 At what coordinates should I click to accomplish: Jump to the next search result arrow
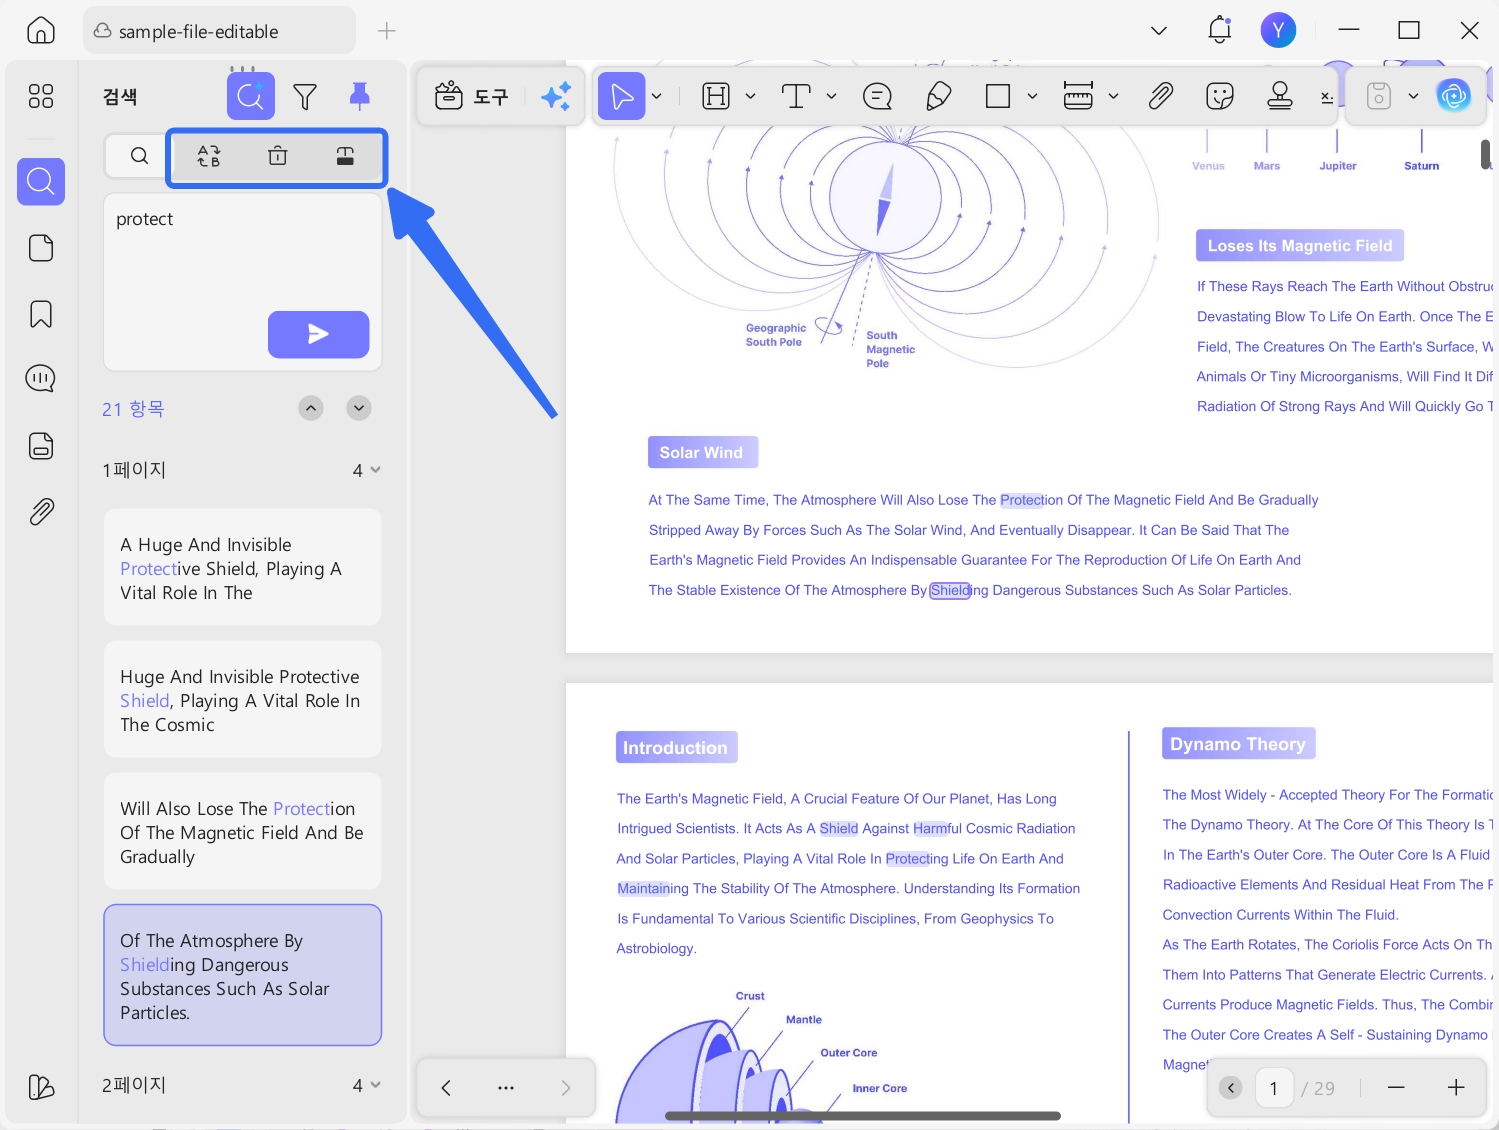point(359,408)
